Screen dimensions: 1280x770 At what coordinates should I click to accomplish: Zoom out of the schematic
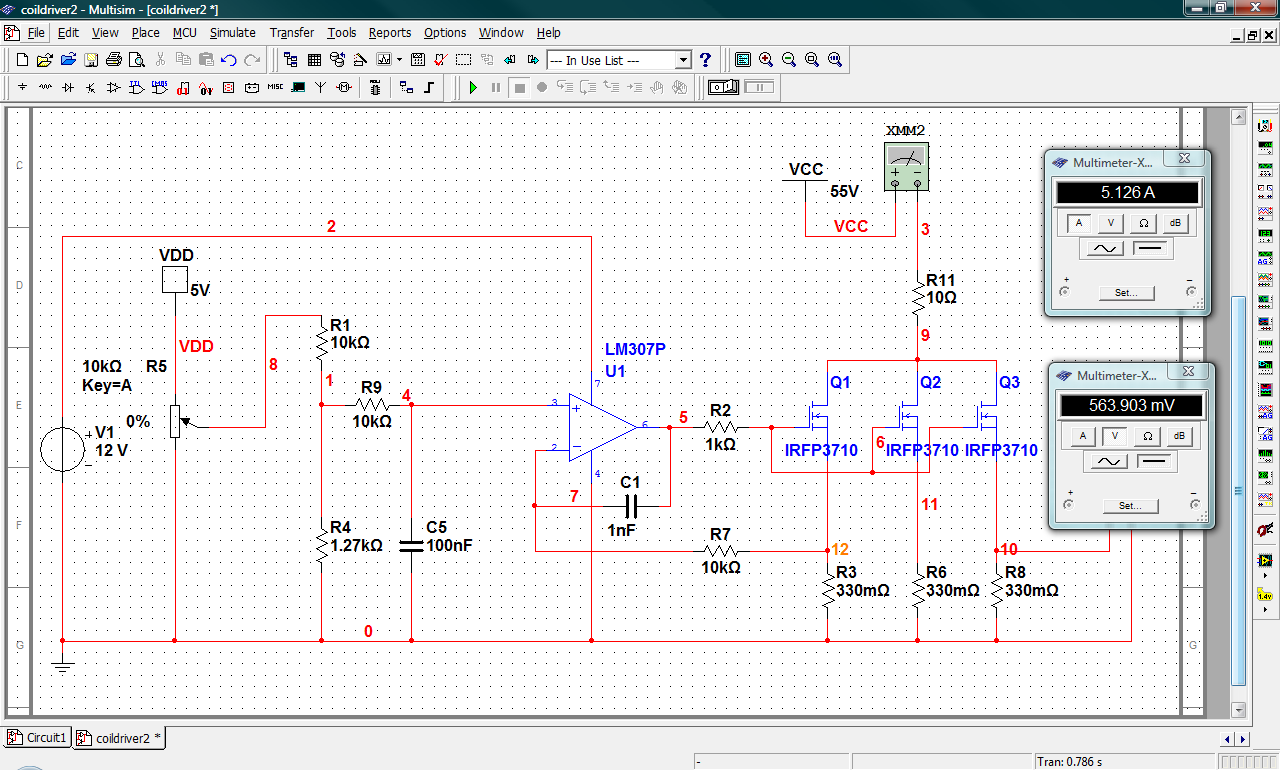789,60
